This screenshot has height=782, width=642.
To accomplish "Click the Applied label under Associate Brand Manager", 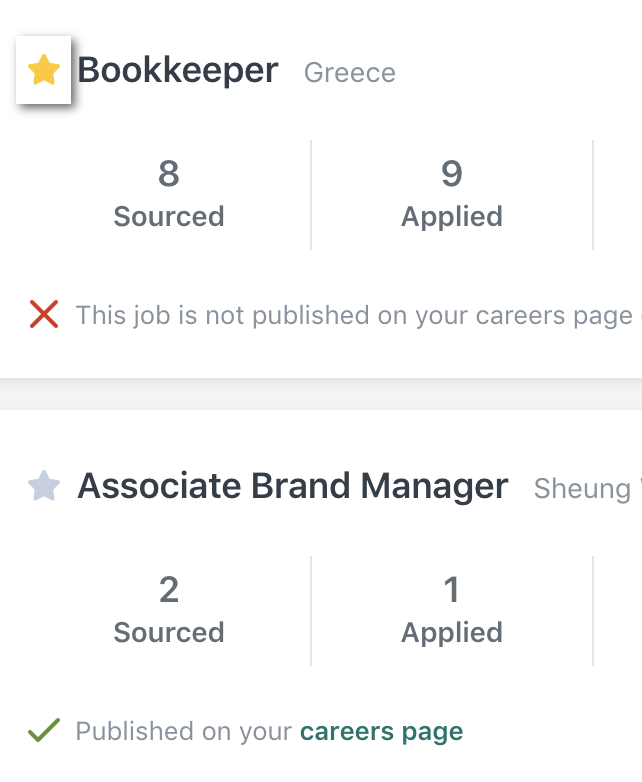I will click(x=452, y=633).
